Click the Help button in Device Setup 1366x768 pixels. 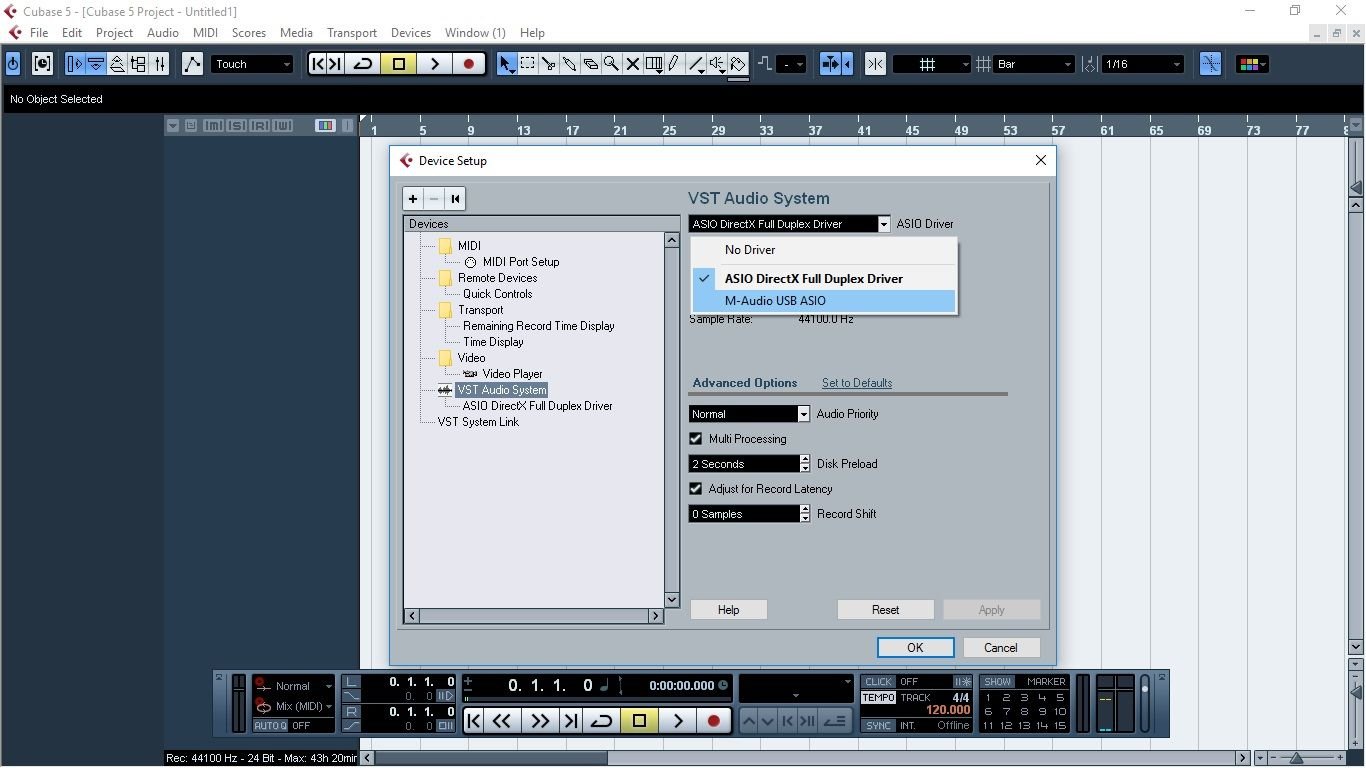click(728, 610)
